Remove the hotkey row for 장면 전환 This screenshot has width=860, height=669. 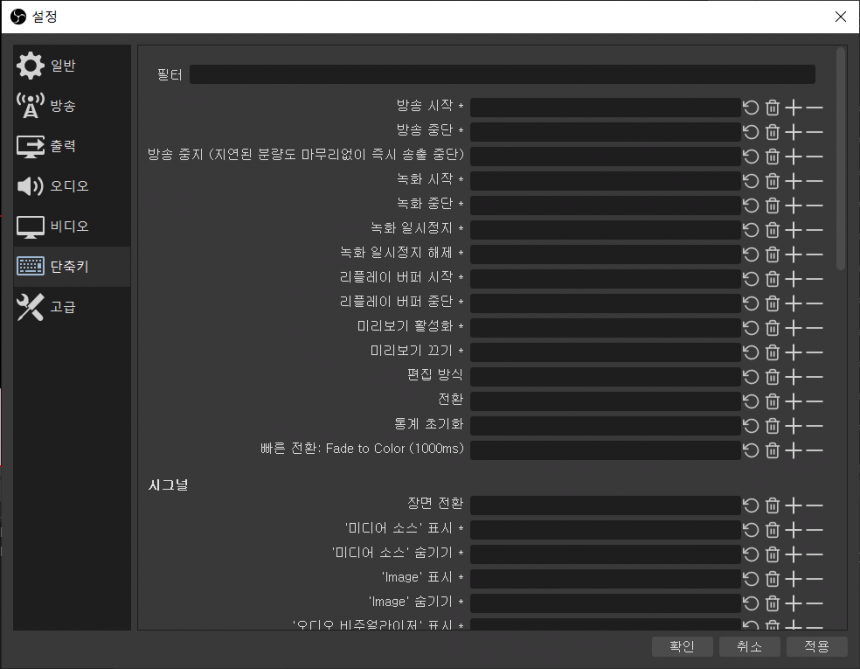click(814, 505)
